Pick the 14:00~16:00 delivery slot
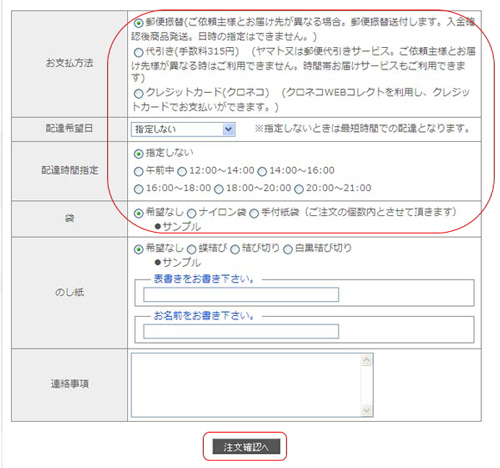Screen dimensions: 500x468 click(x=262, y=172)
